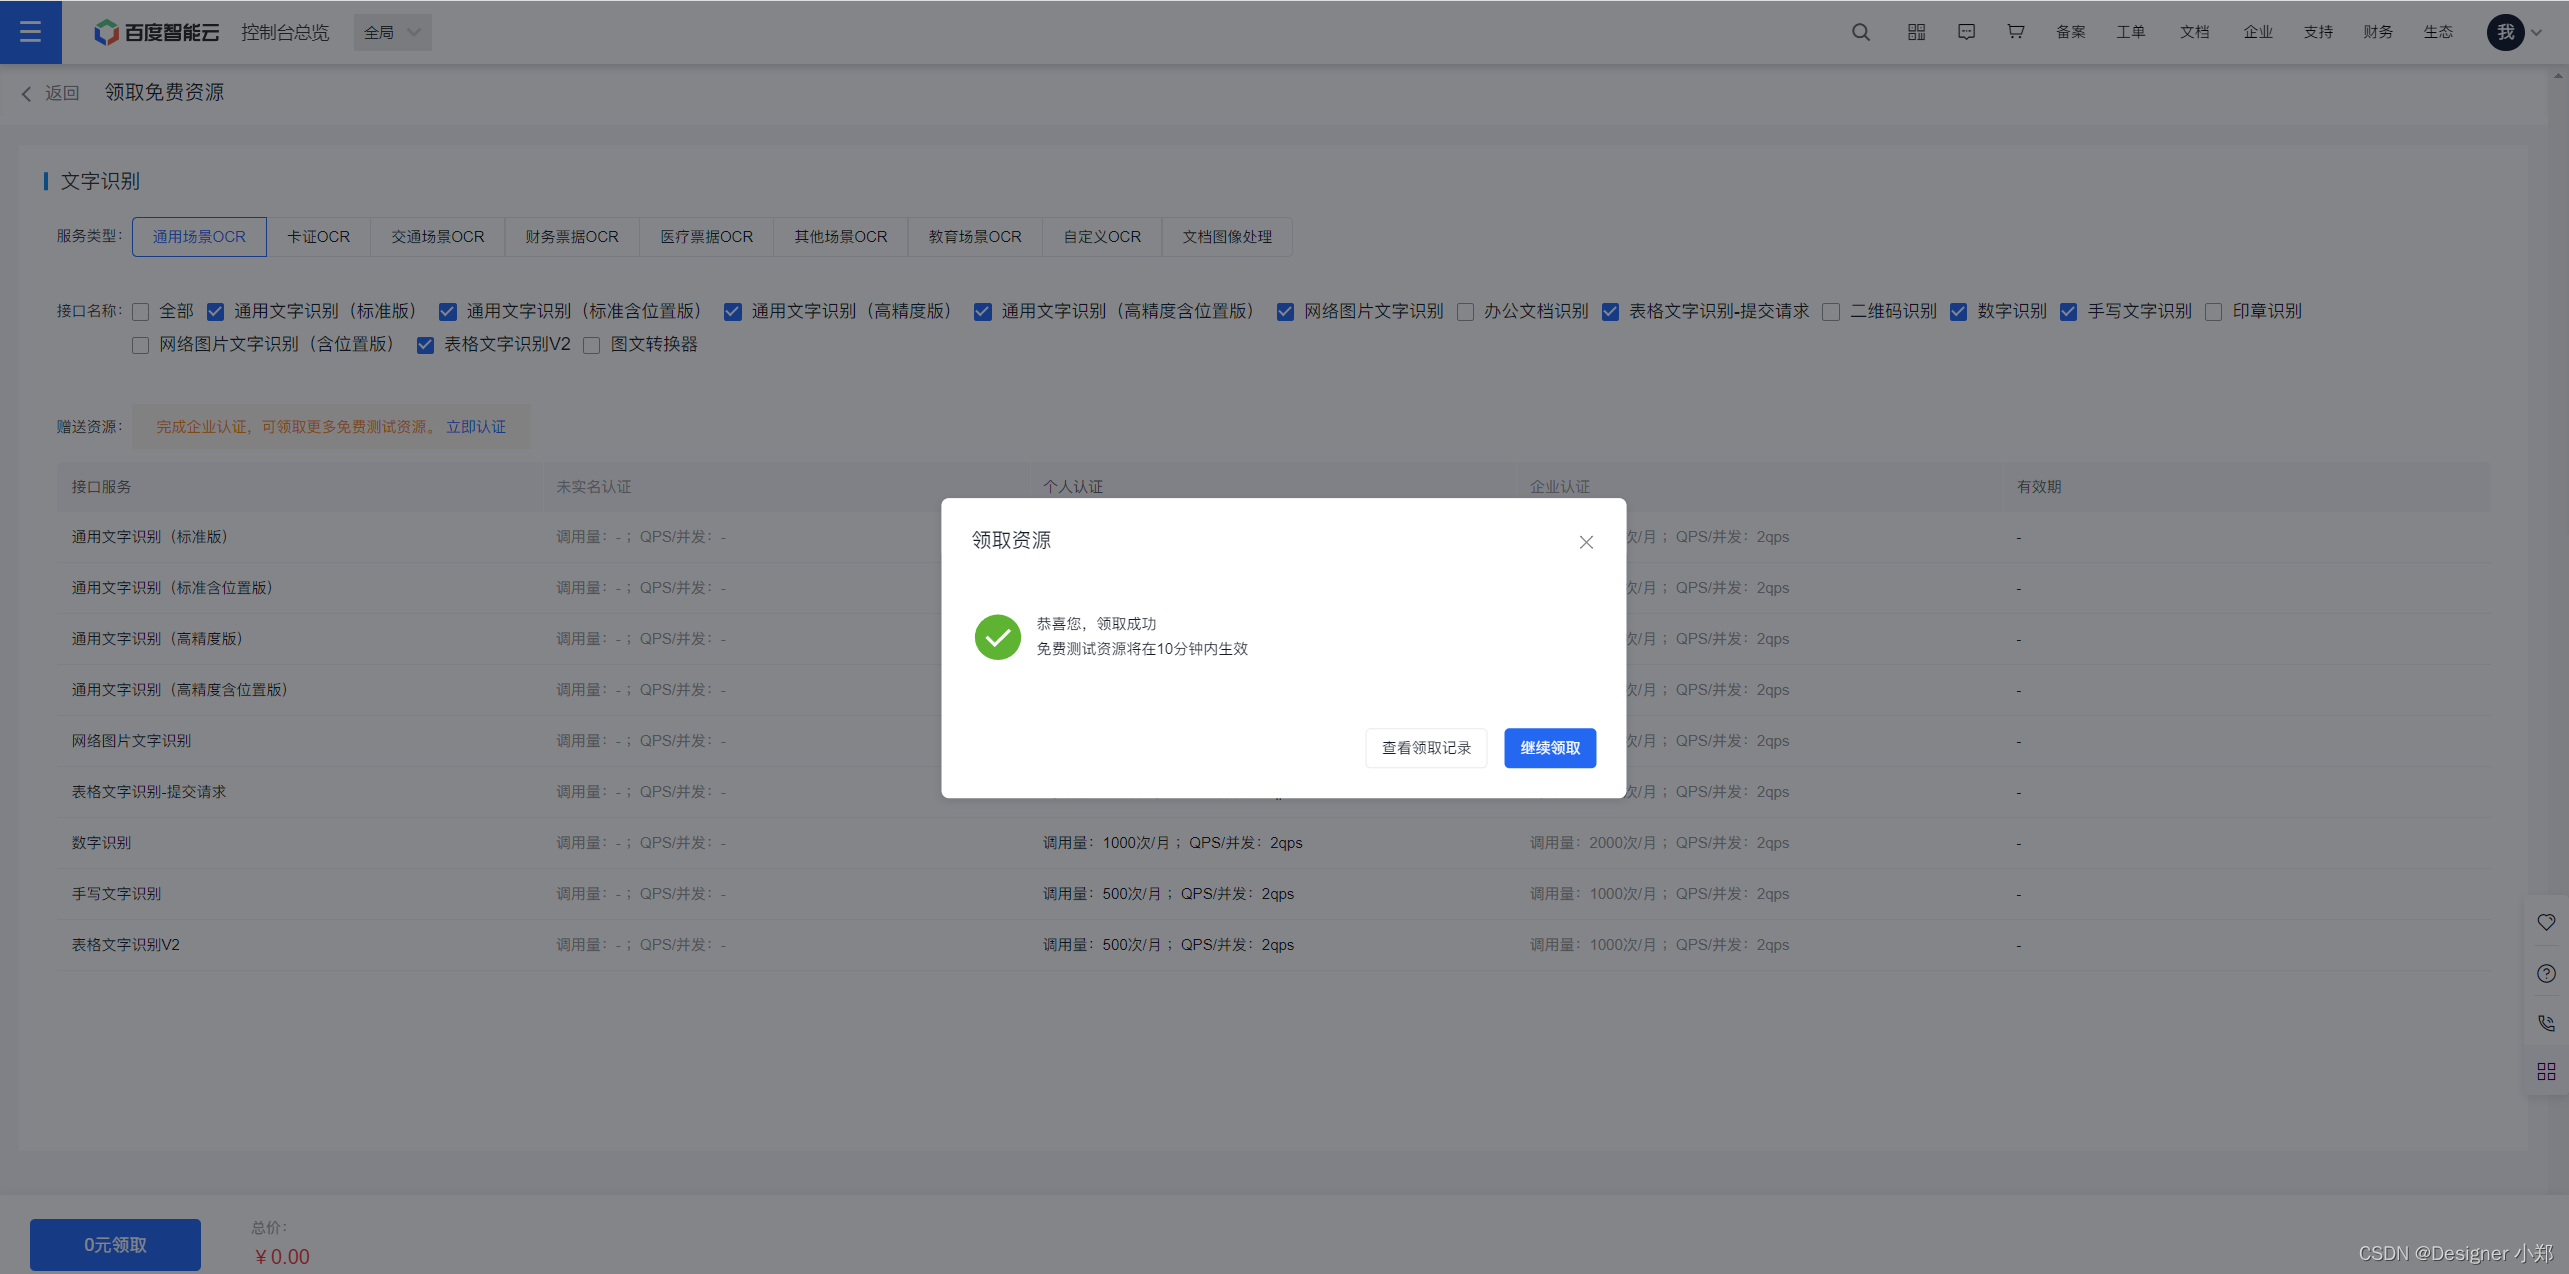Toggle the 全部 checkbox
The width and height of the screenshot is (2569, 1274).
click(141, 312)
